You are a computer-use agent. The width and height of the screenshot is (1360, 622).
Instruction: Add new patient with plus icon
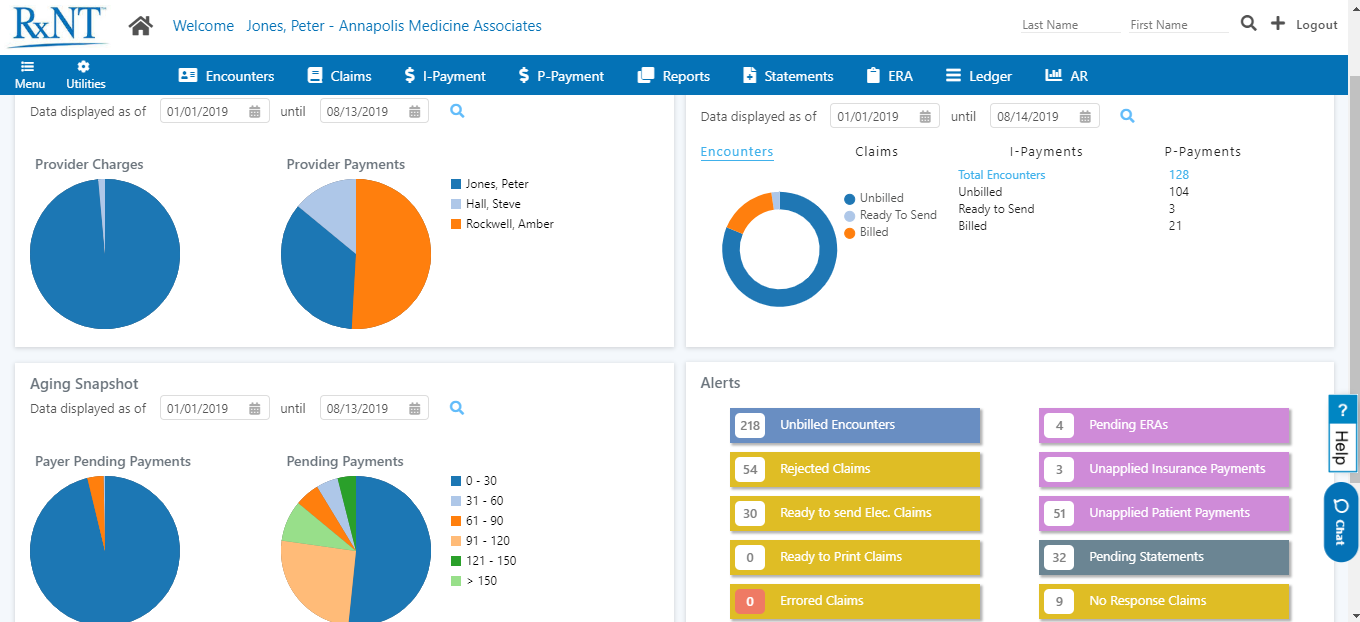tap(1277, 24)
